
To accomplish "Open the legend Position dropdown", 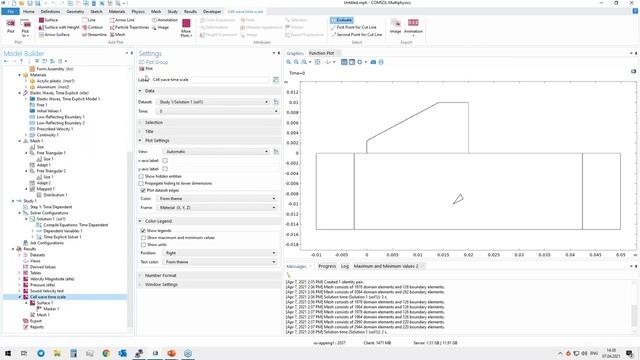I will click(220, 253).
